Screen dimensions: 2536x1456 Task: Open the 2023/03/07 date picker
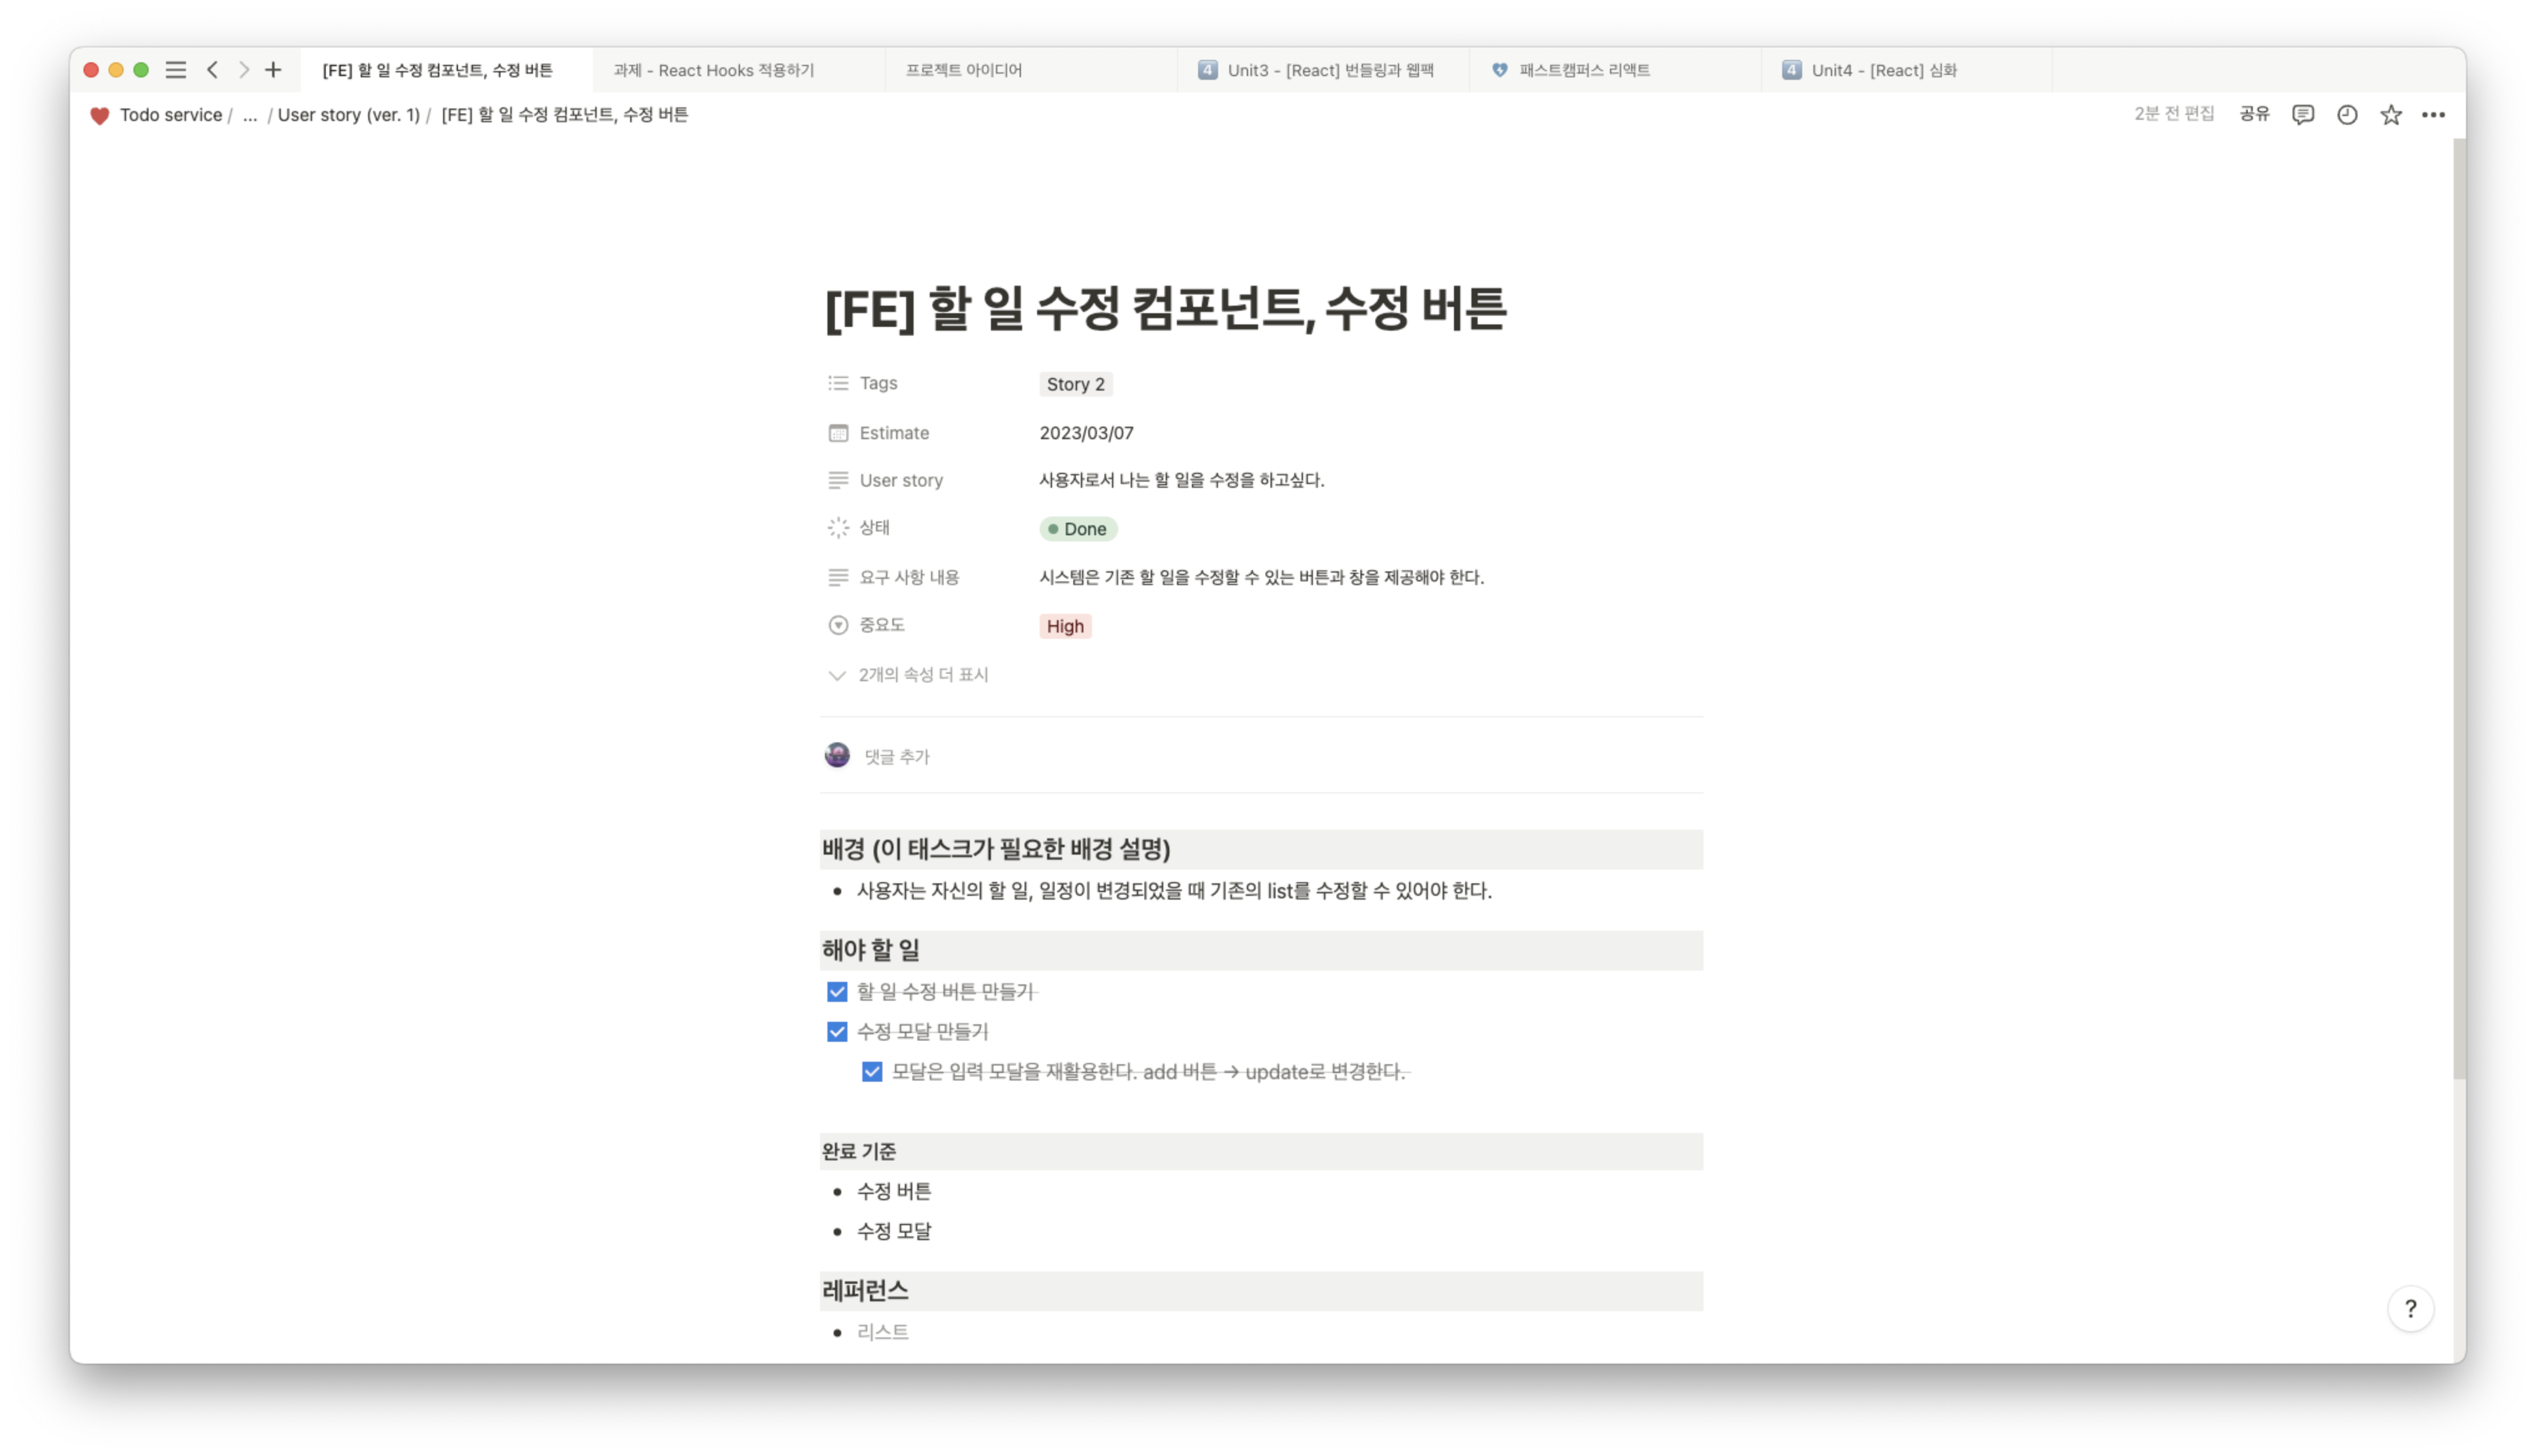[1086, 433]
